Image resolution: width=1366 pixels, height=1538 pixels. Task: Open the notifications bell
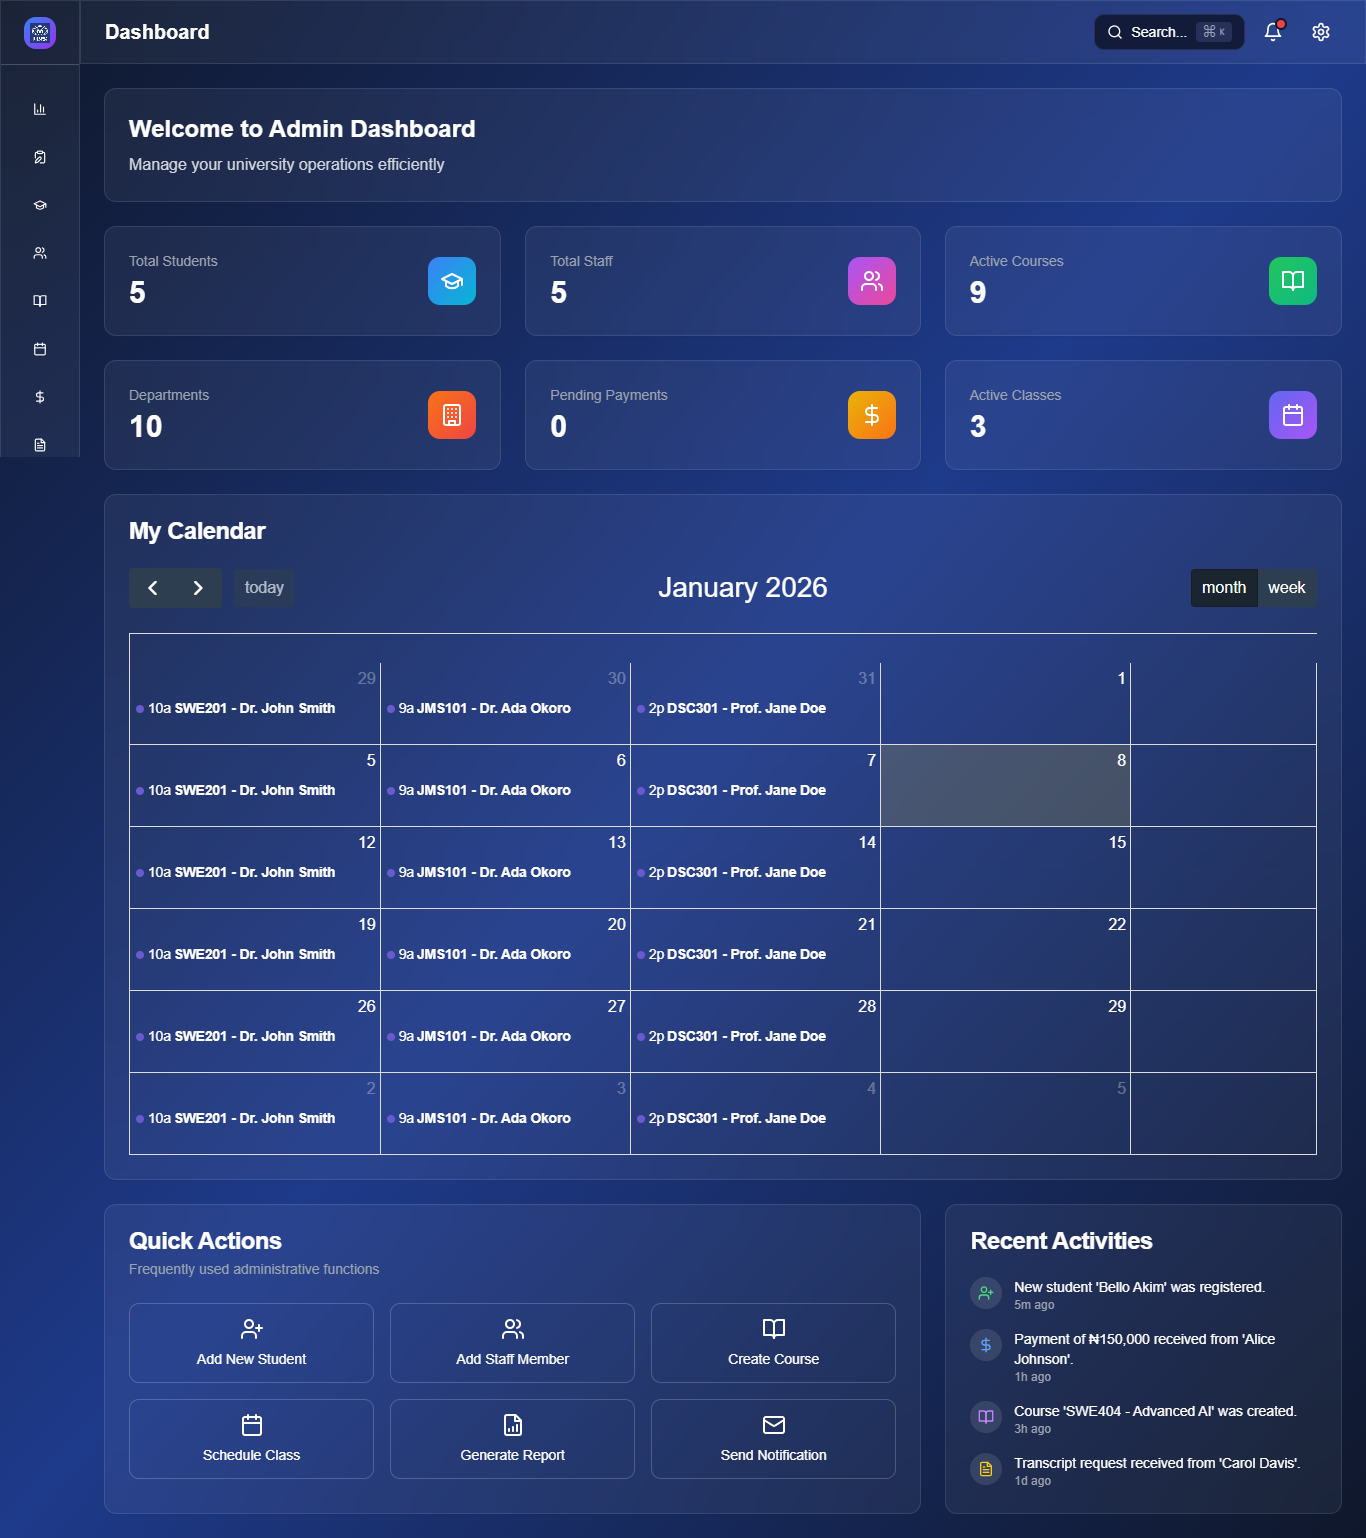(x=1273, y=32)
